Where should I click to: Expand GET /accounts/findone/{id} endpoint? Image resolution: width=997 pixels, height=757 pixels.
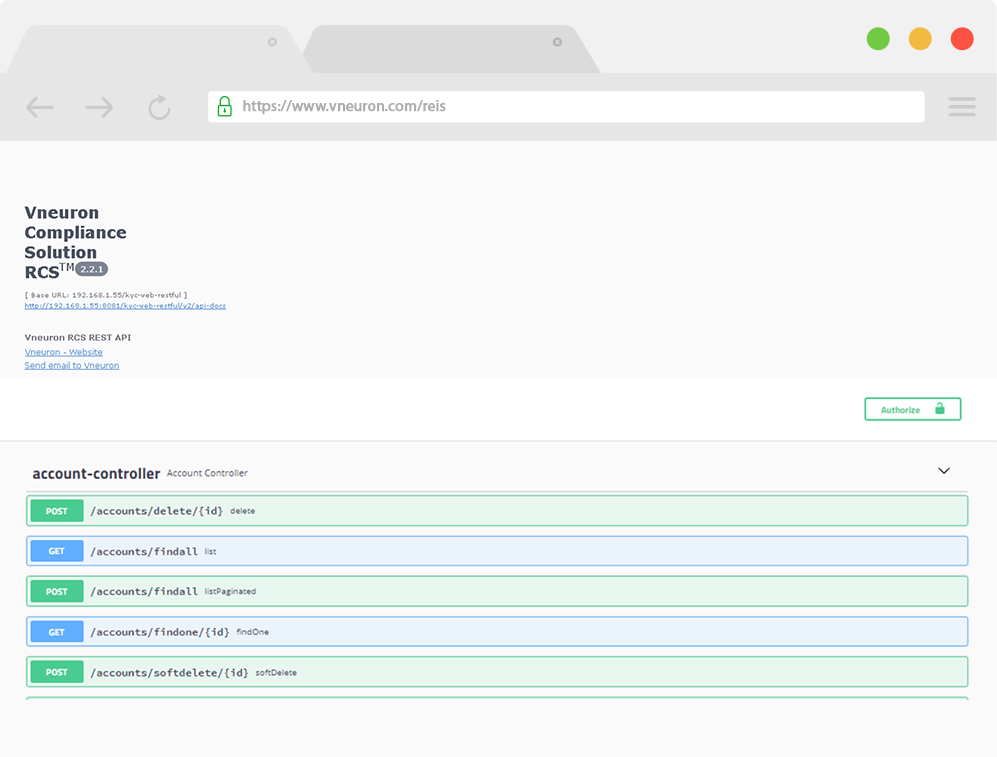click(497, 632)
